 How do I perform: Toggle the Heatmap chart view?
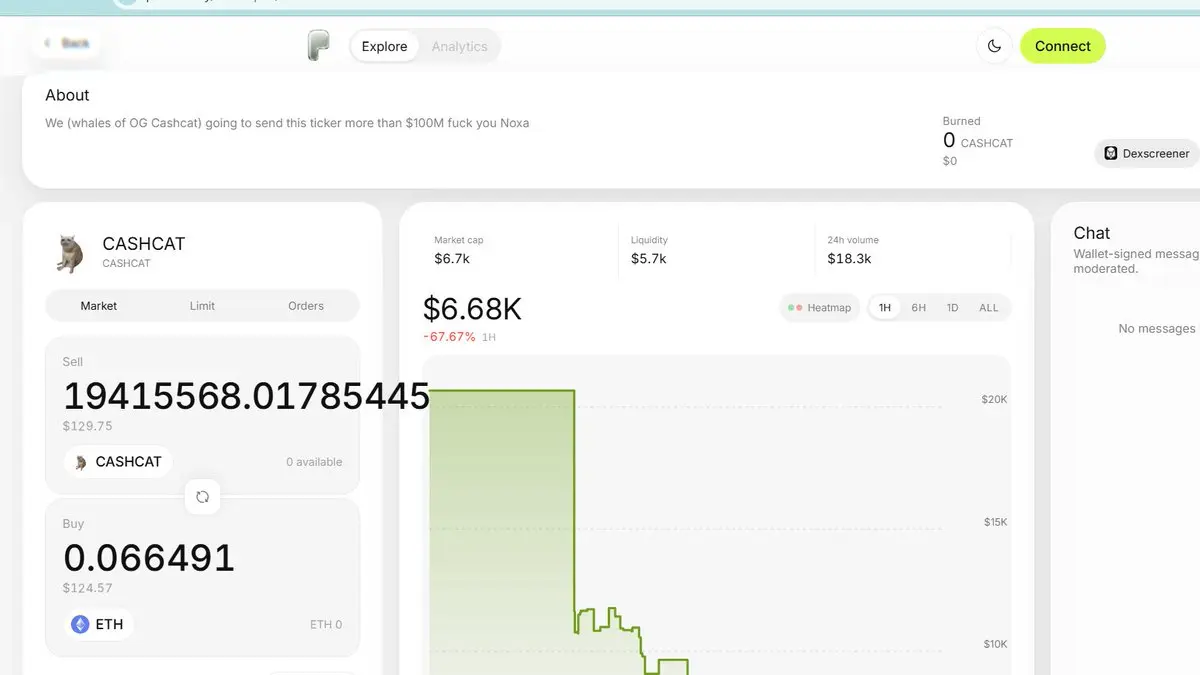tap(820, 308)
